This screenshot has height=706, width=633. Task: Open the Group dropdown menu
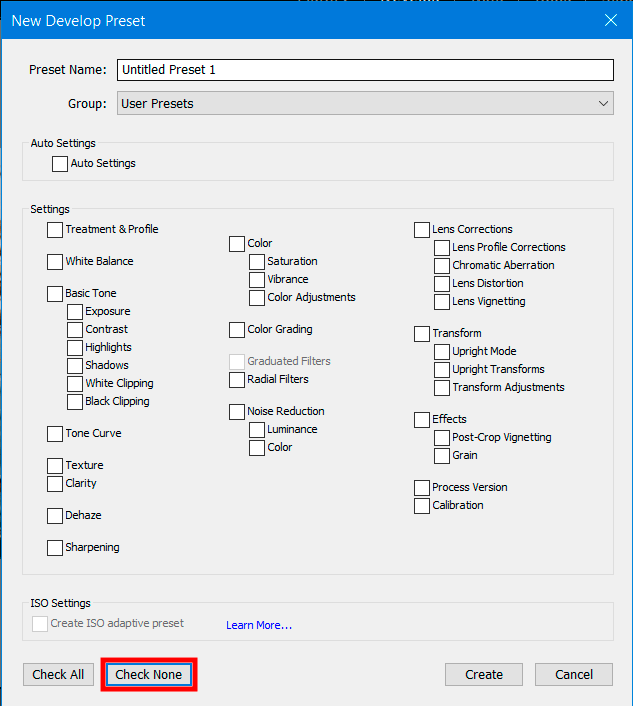pos(365,103)
